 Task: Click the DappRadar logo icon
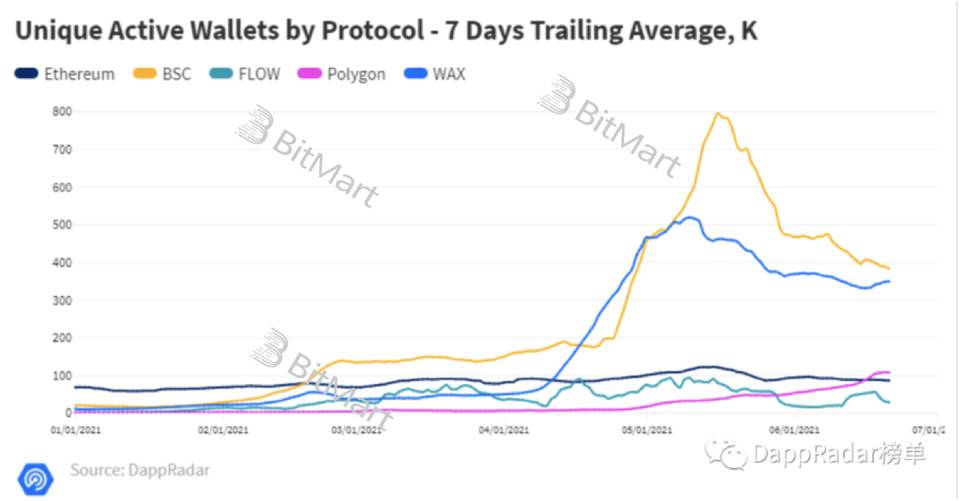click(x=36, y=478)
